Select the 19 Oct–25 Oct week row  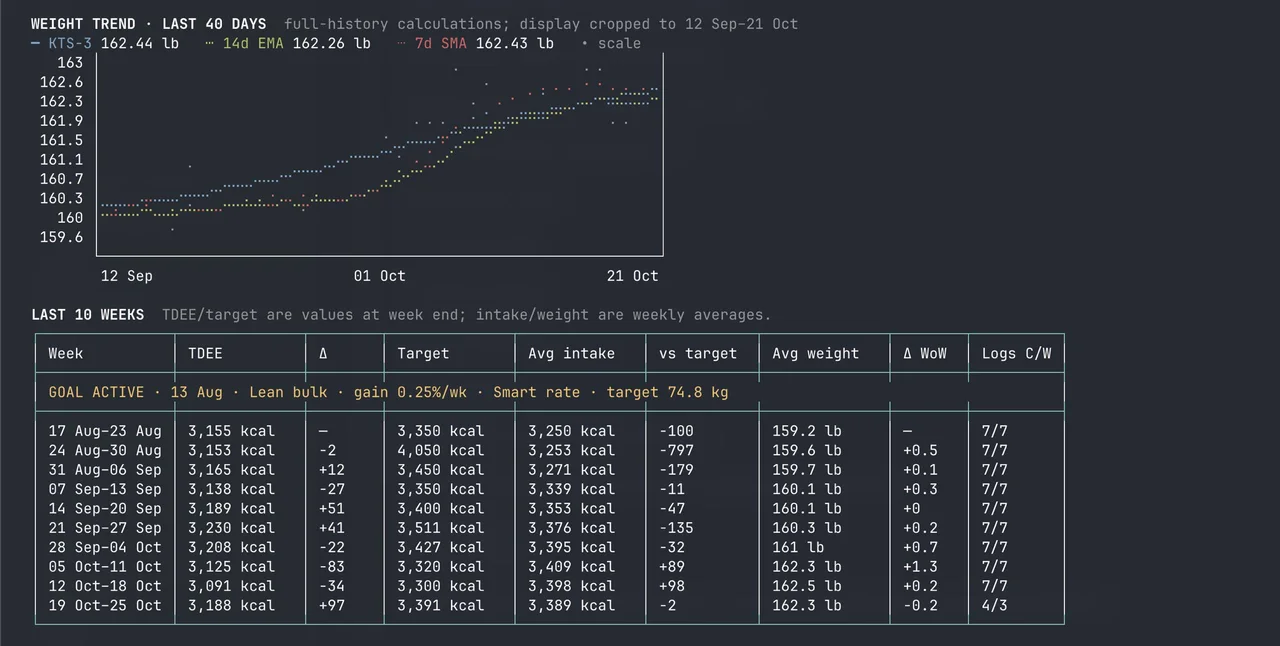click(x=550, y=606)
